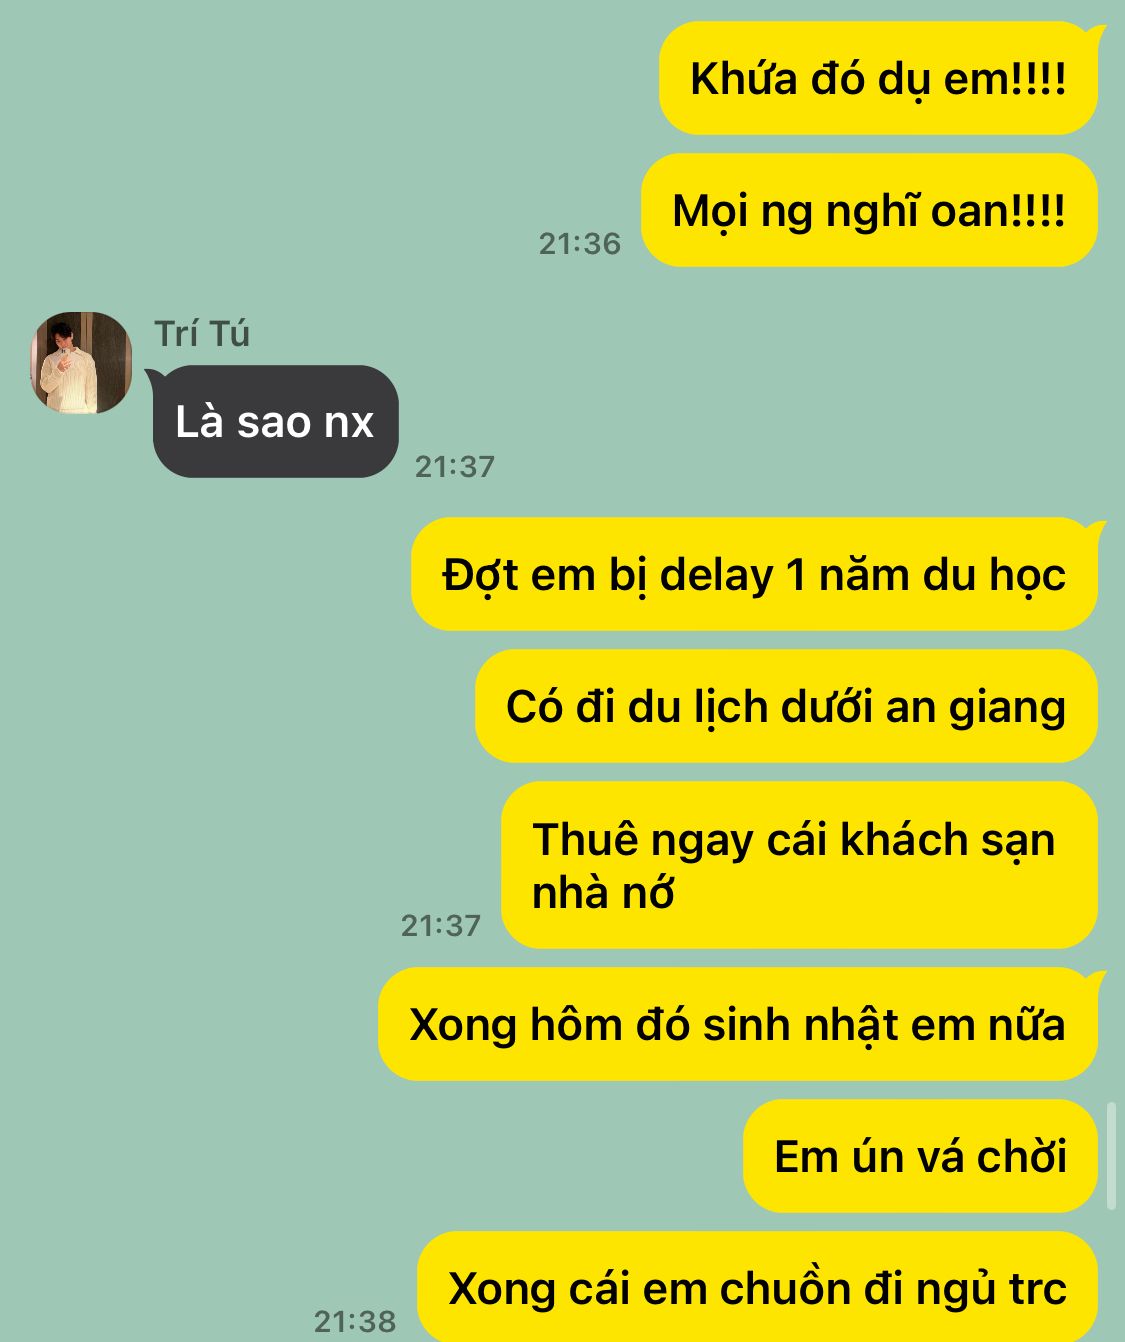Screen dimensions: 1125x1342
Task: Tap the 21:36 timestamp
Action: 580,243
